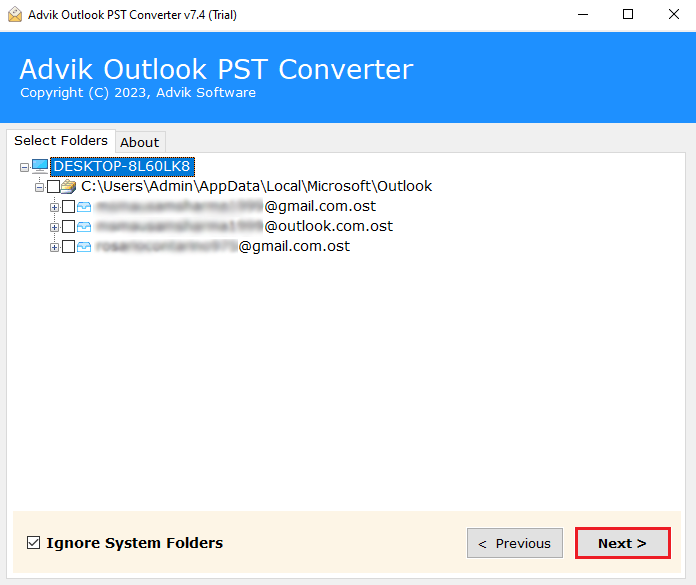Open the About tab
Screen dimensions: 696x585
[x=140, y=142]
